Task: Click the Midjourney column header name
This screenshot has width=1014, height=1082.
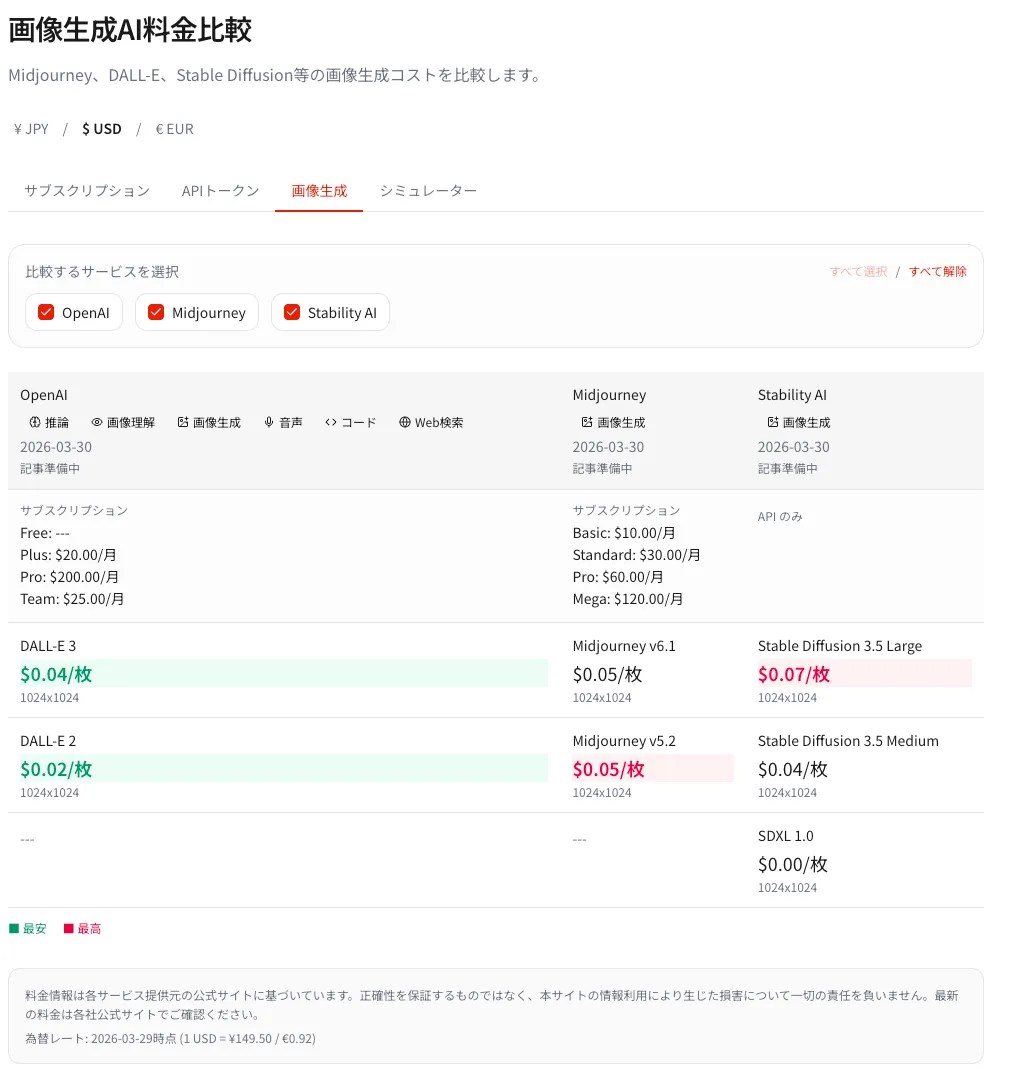Action: point(610,395)
